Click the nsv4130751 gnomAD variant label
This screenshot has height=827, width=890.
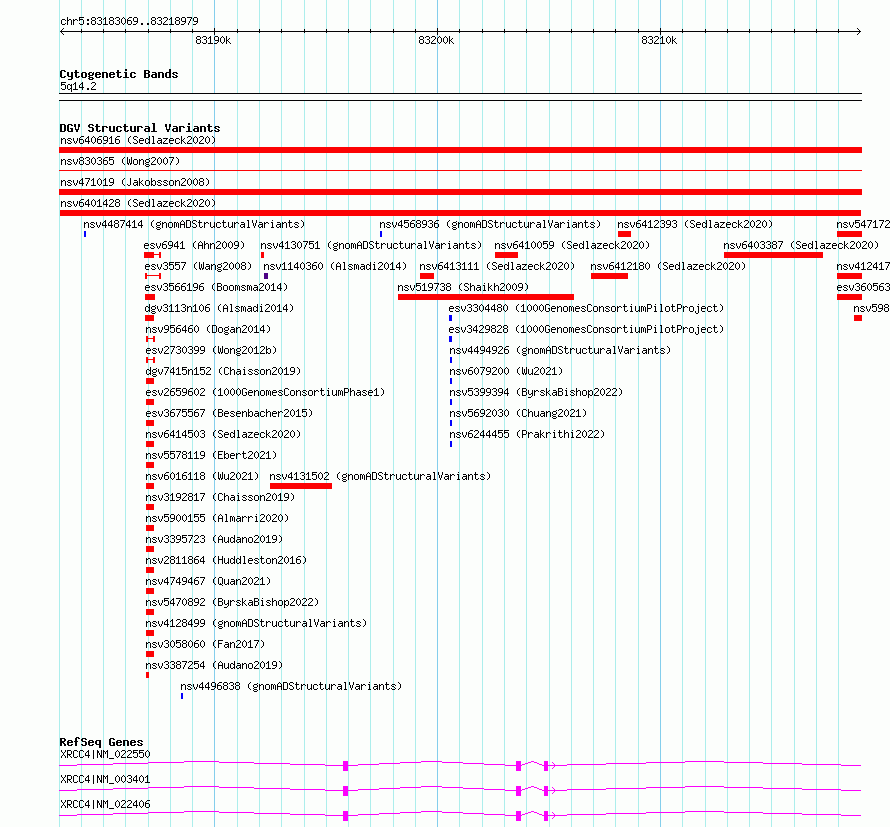(x=371, y=245)
